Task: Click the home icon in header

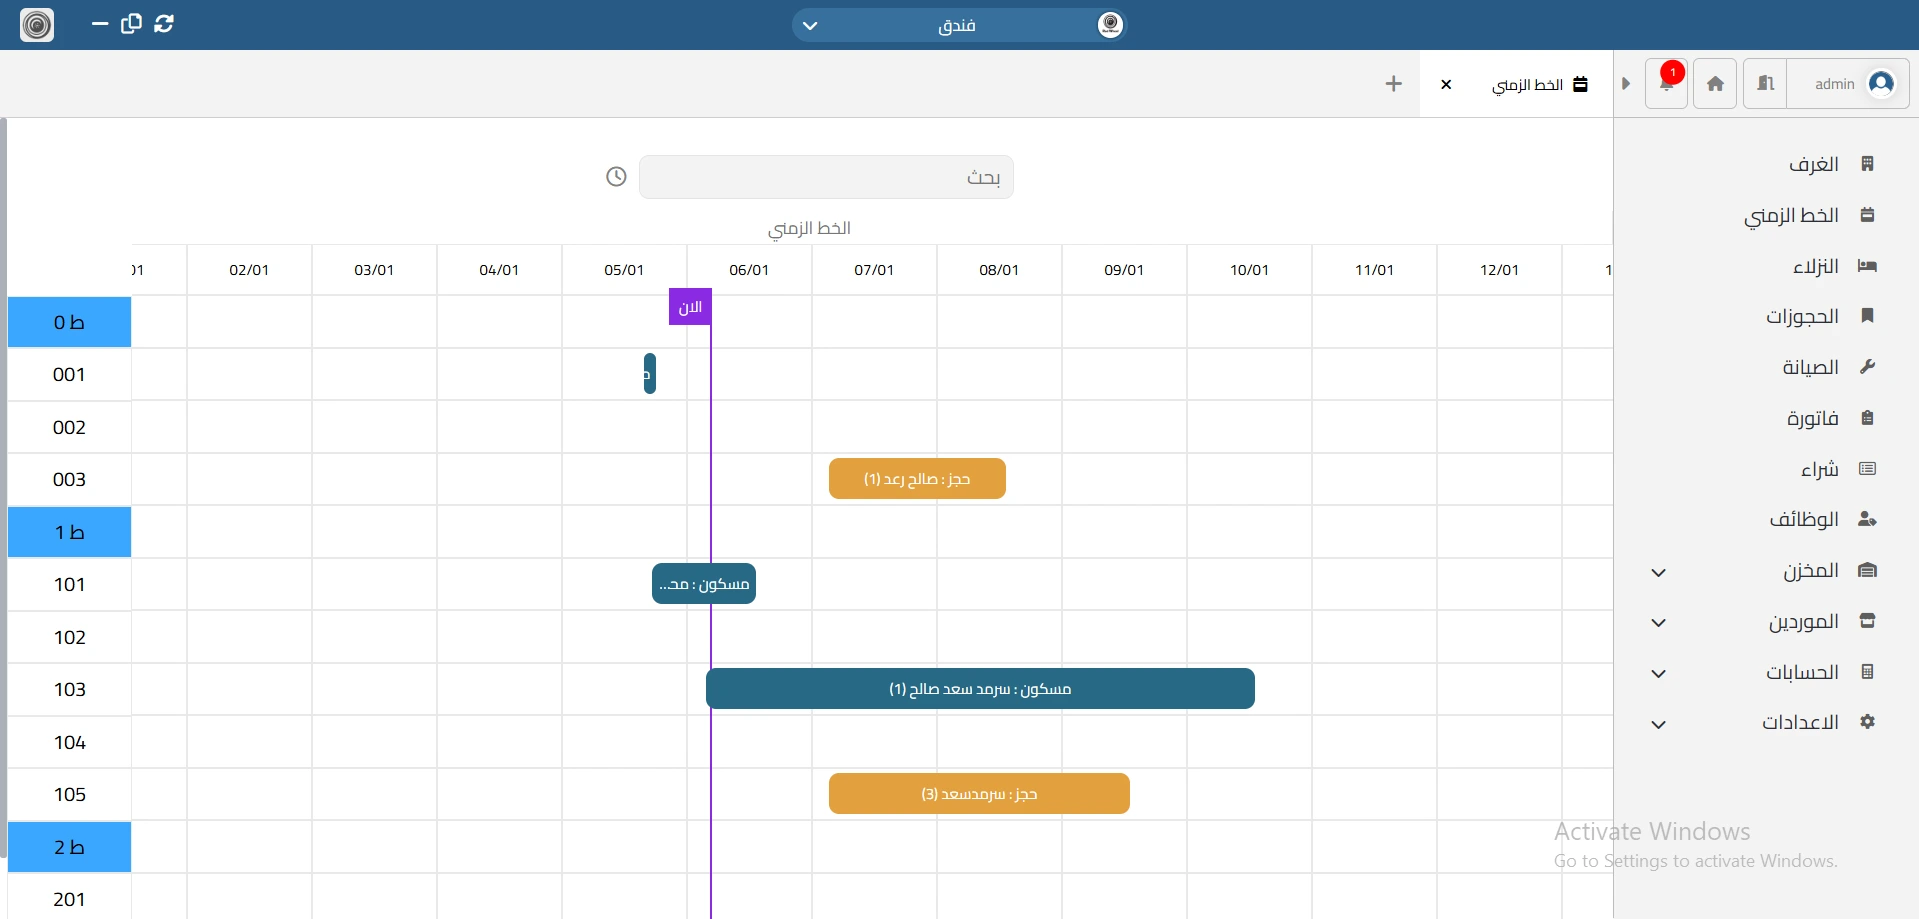Action: (x=1715, y=84)
